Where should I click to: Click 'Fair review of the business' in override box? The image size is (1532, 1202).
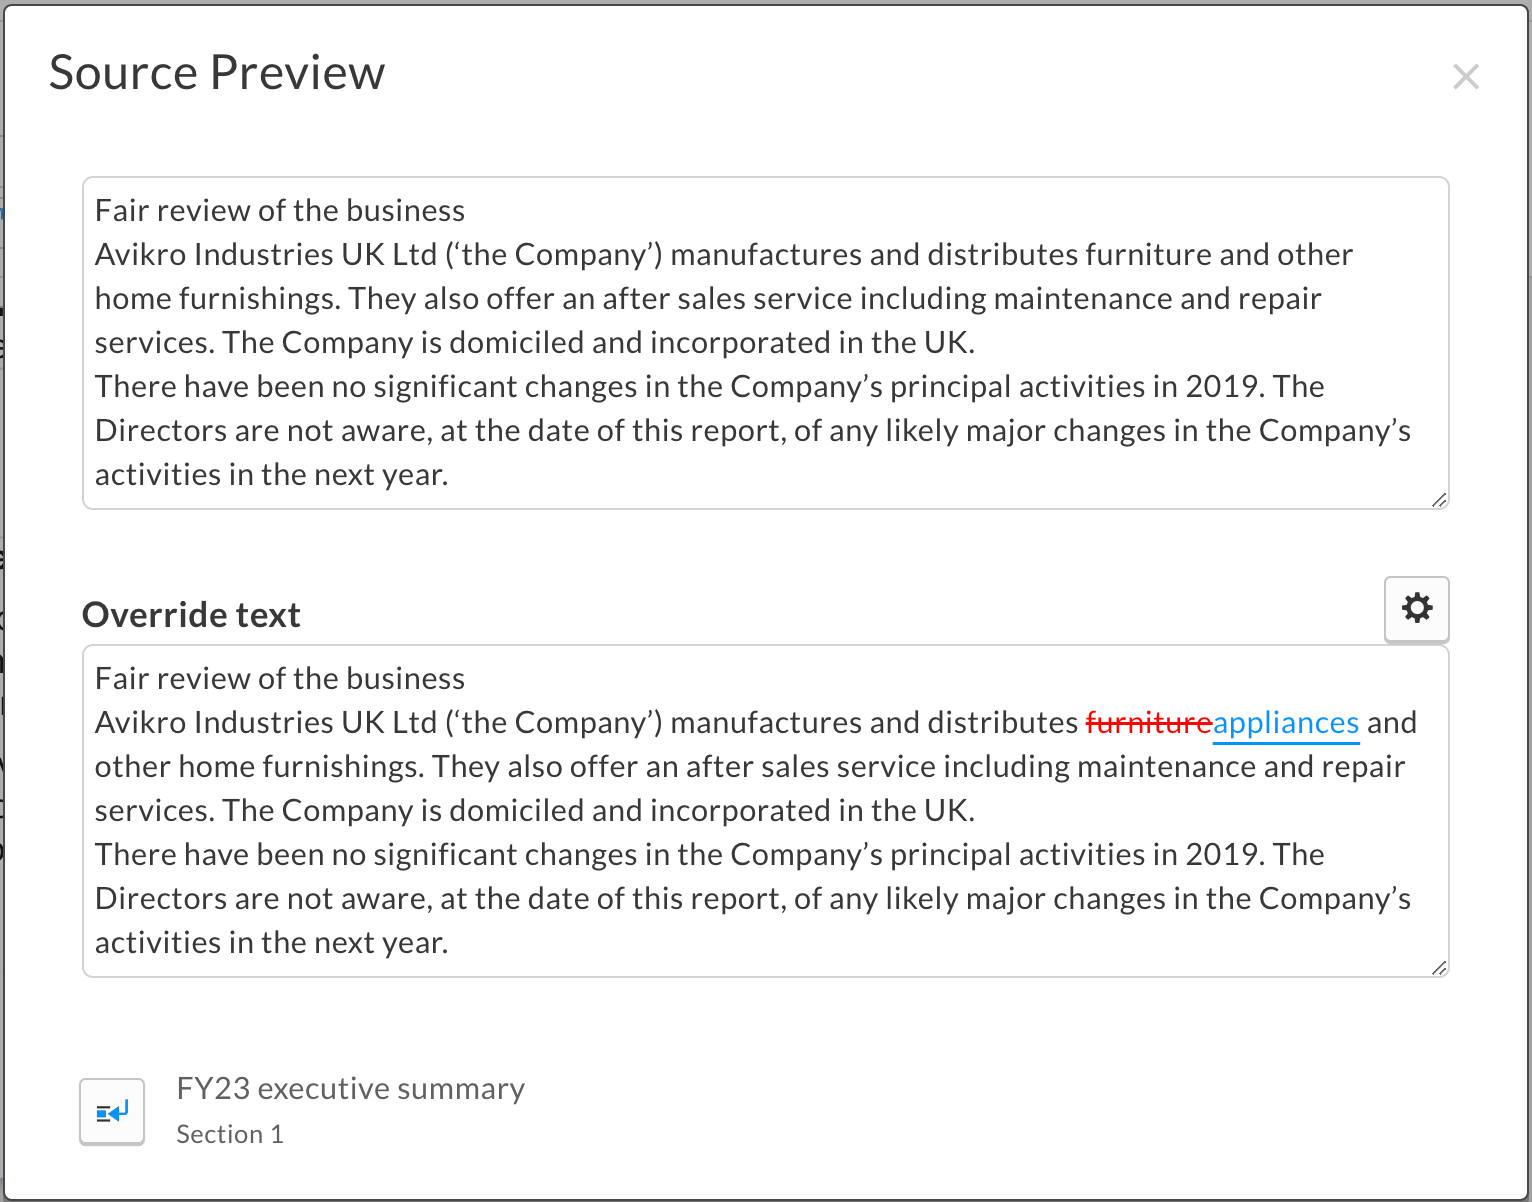tap(280, 679)
